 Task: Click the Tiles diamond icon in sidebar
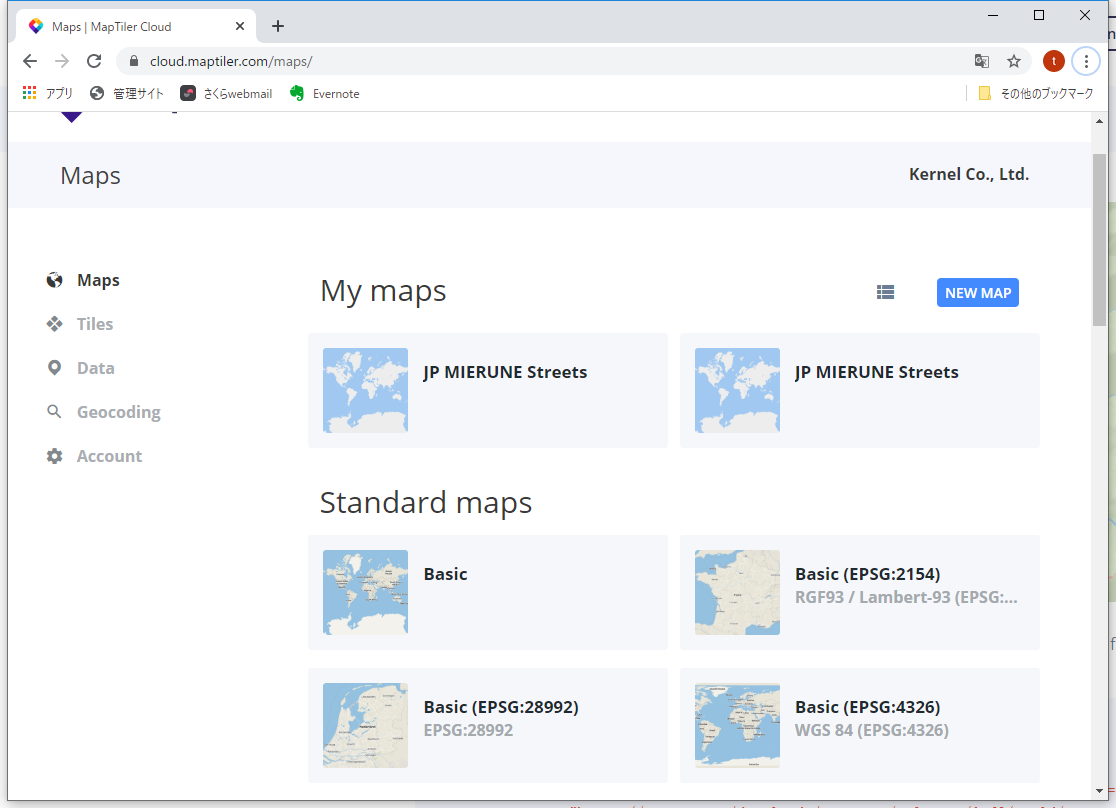[x=55, y=324]
